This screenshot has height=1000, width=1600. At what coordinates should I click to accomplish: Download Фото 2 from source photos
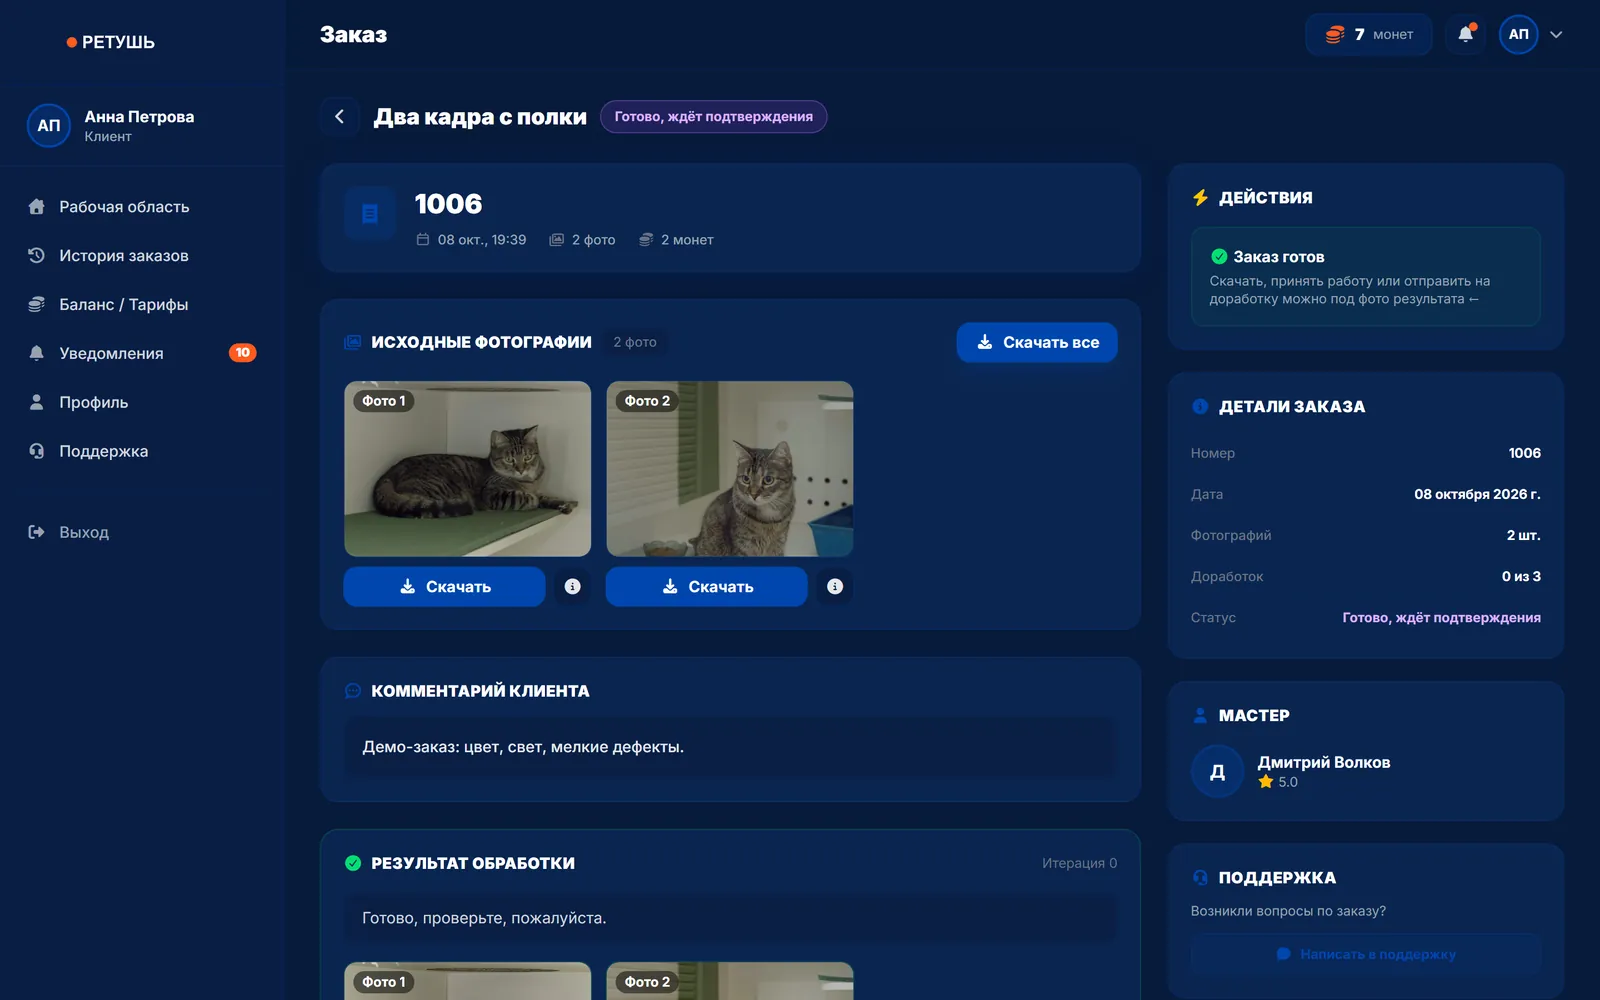(706, 587)
